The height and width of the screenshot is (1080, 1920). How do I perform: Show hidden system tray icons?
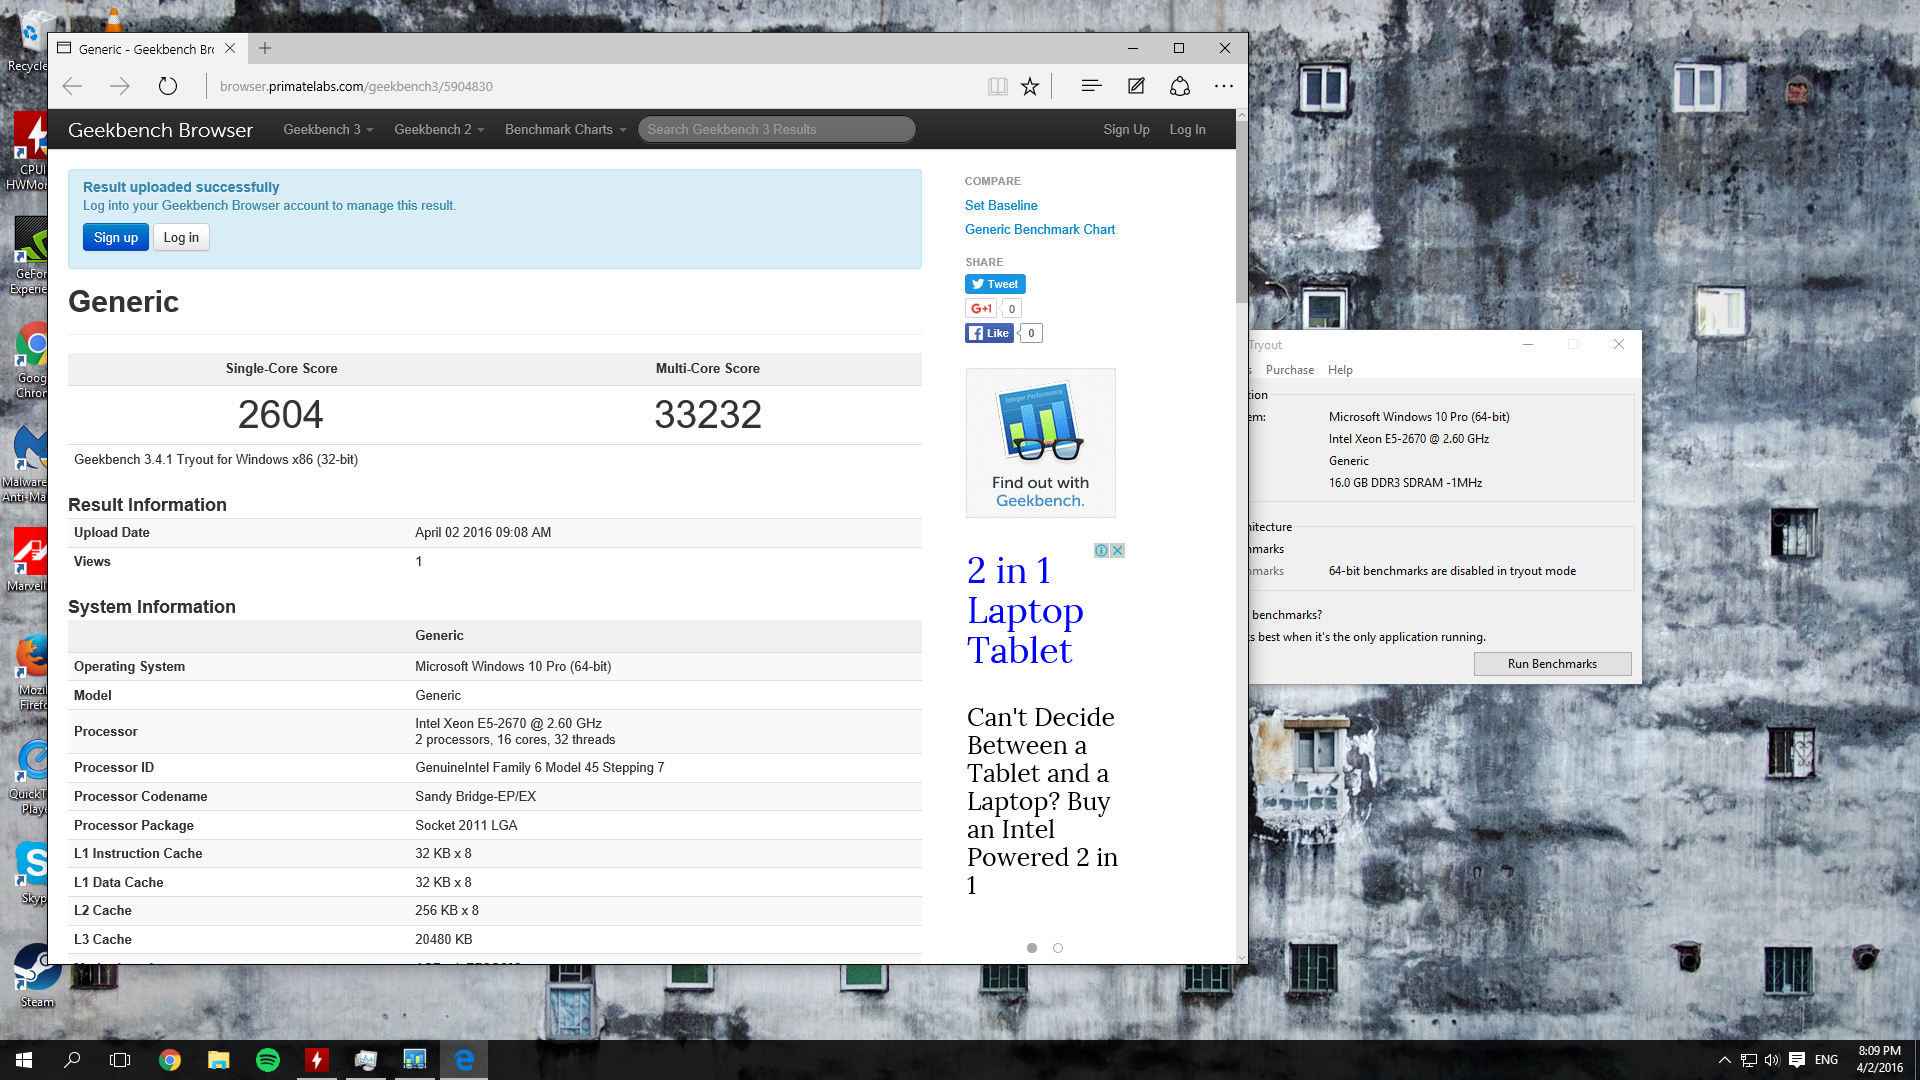click(x=1724, y=1060)
